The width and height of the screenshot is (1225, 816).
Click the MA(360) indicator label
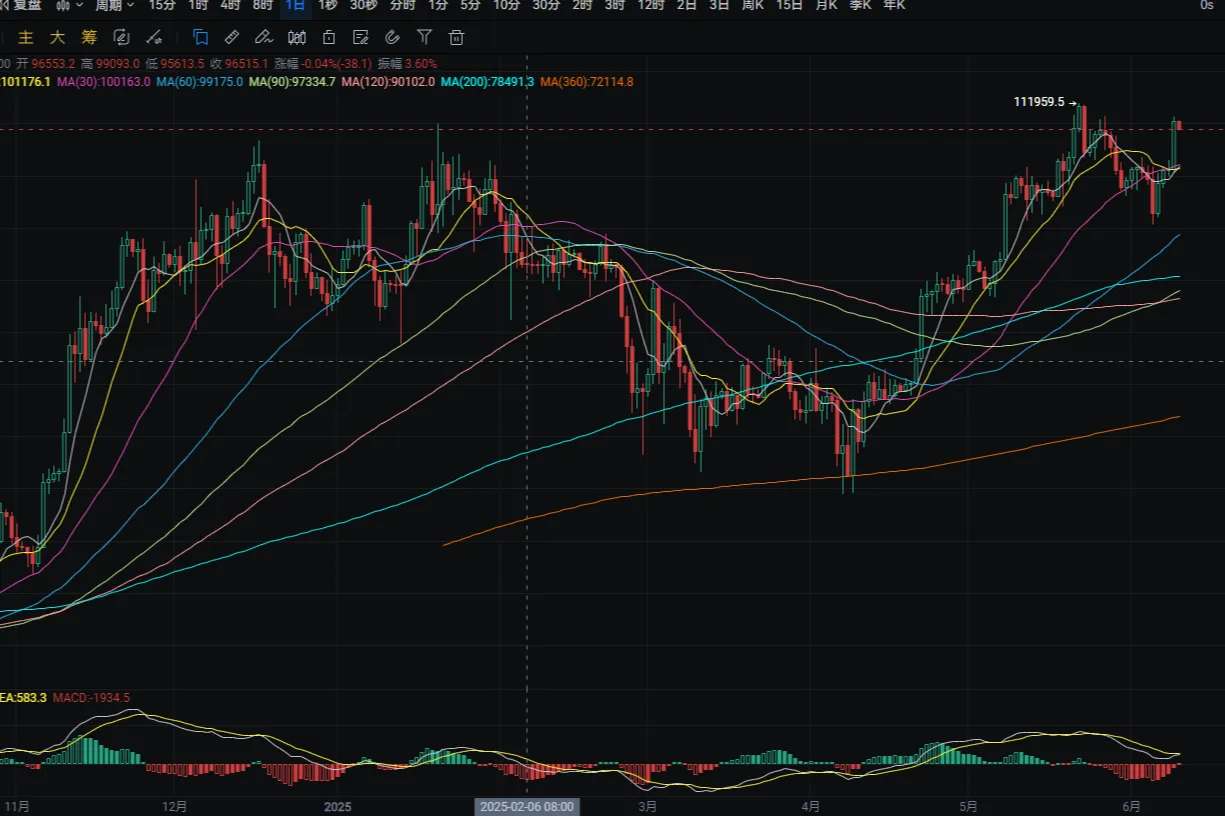(587, 81)
